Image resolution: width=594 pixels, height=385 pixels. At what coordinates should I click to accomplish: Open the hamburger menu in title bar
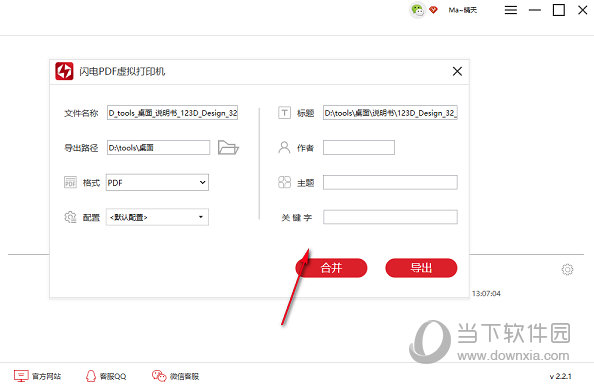click(511, 10)
